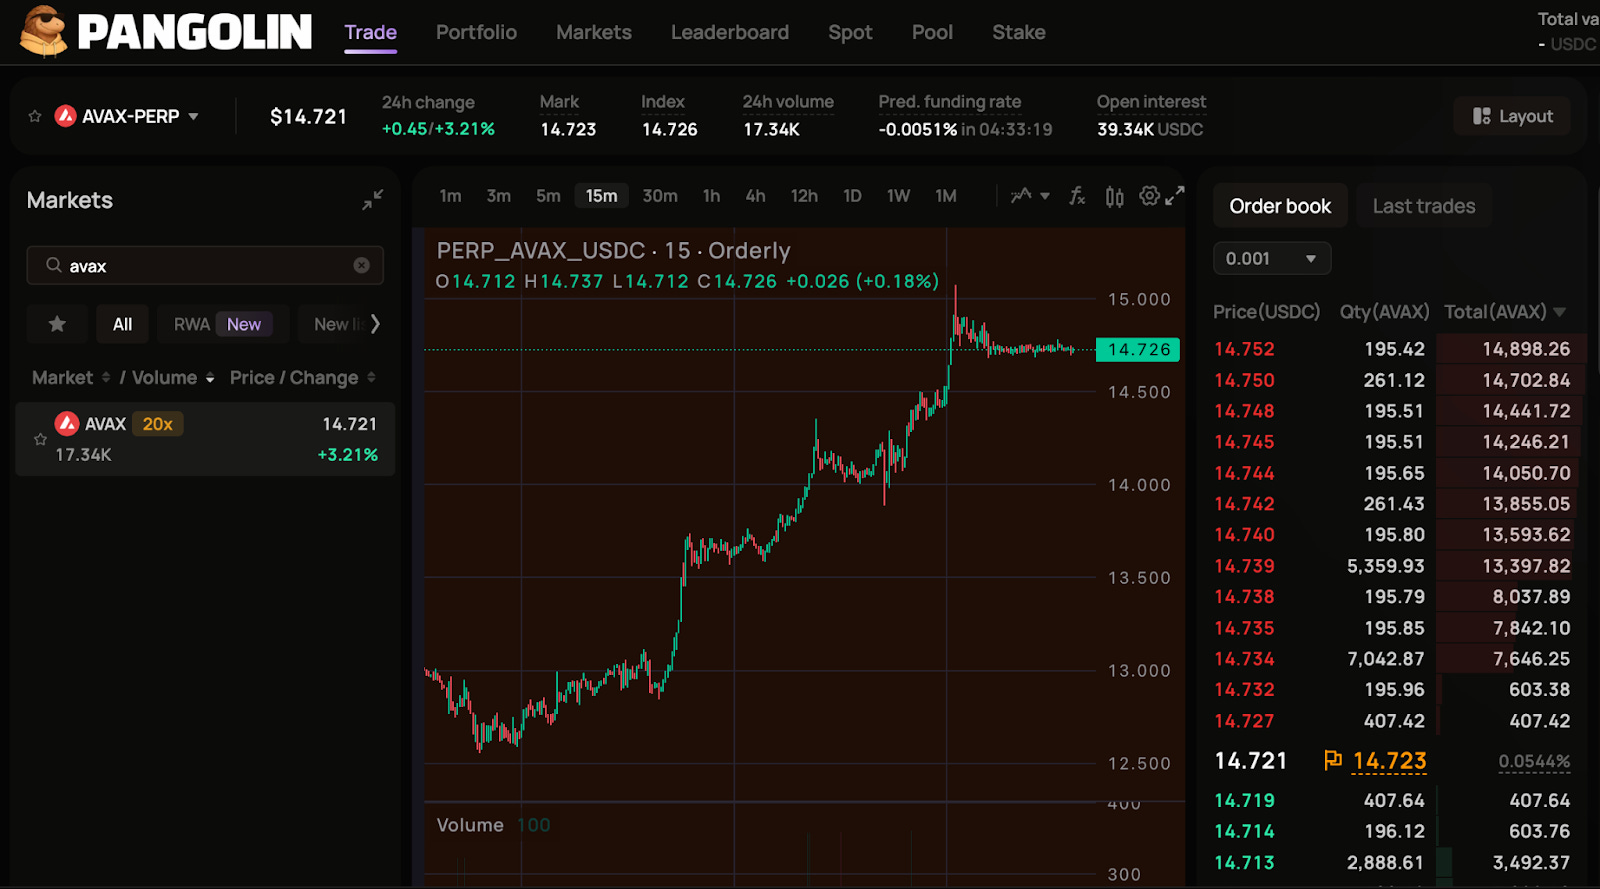1600x889 pixels.
Task: Expand chart to fullscreen
Action: point(1175,195)
